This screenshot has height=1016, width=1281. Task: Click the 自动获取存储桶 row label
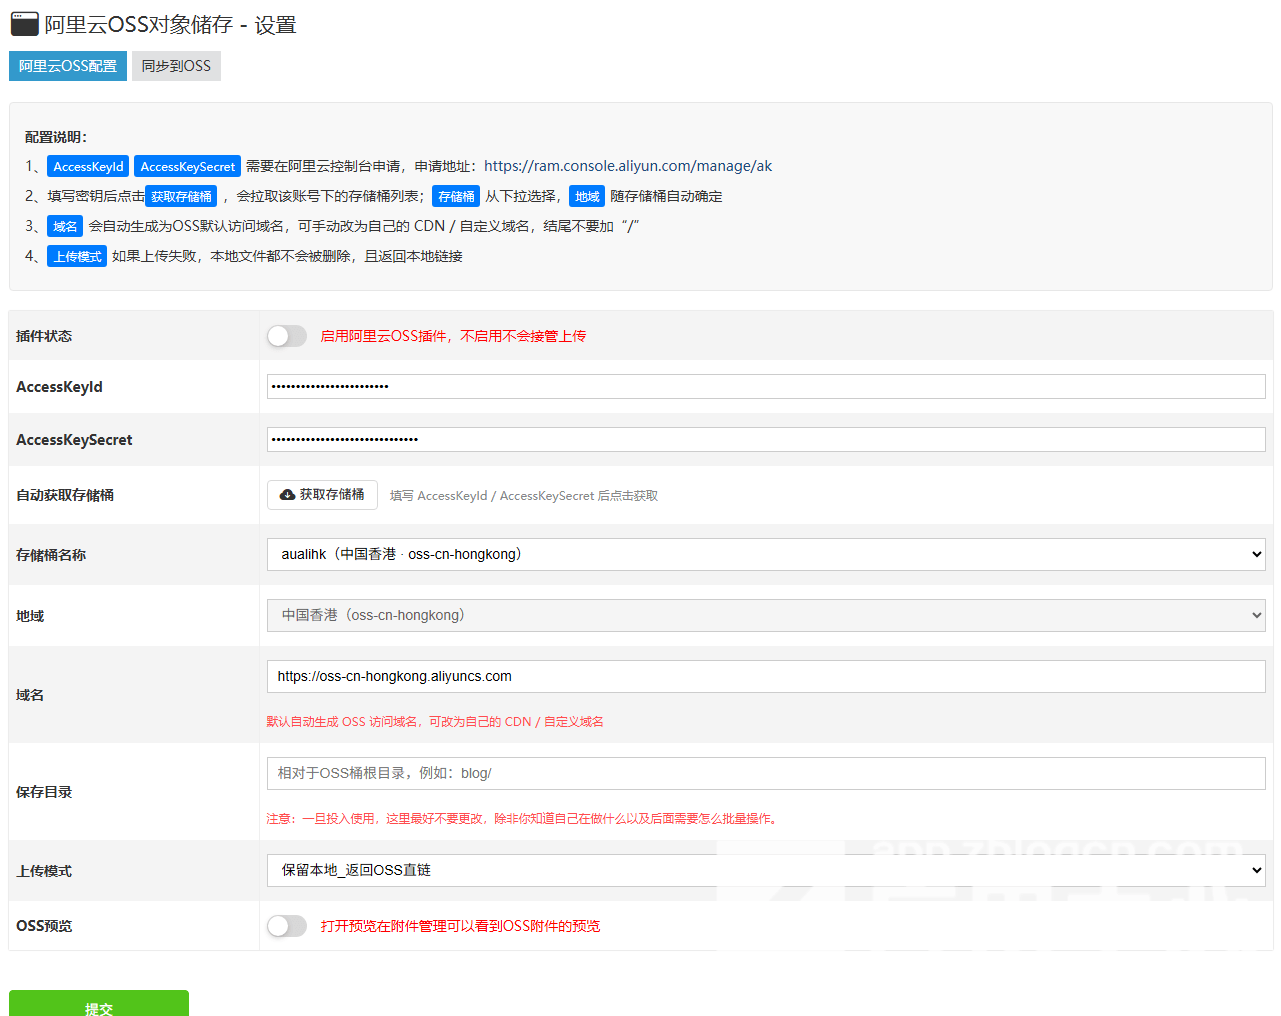tap(65, 495)
